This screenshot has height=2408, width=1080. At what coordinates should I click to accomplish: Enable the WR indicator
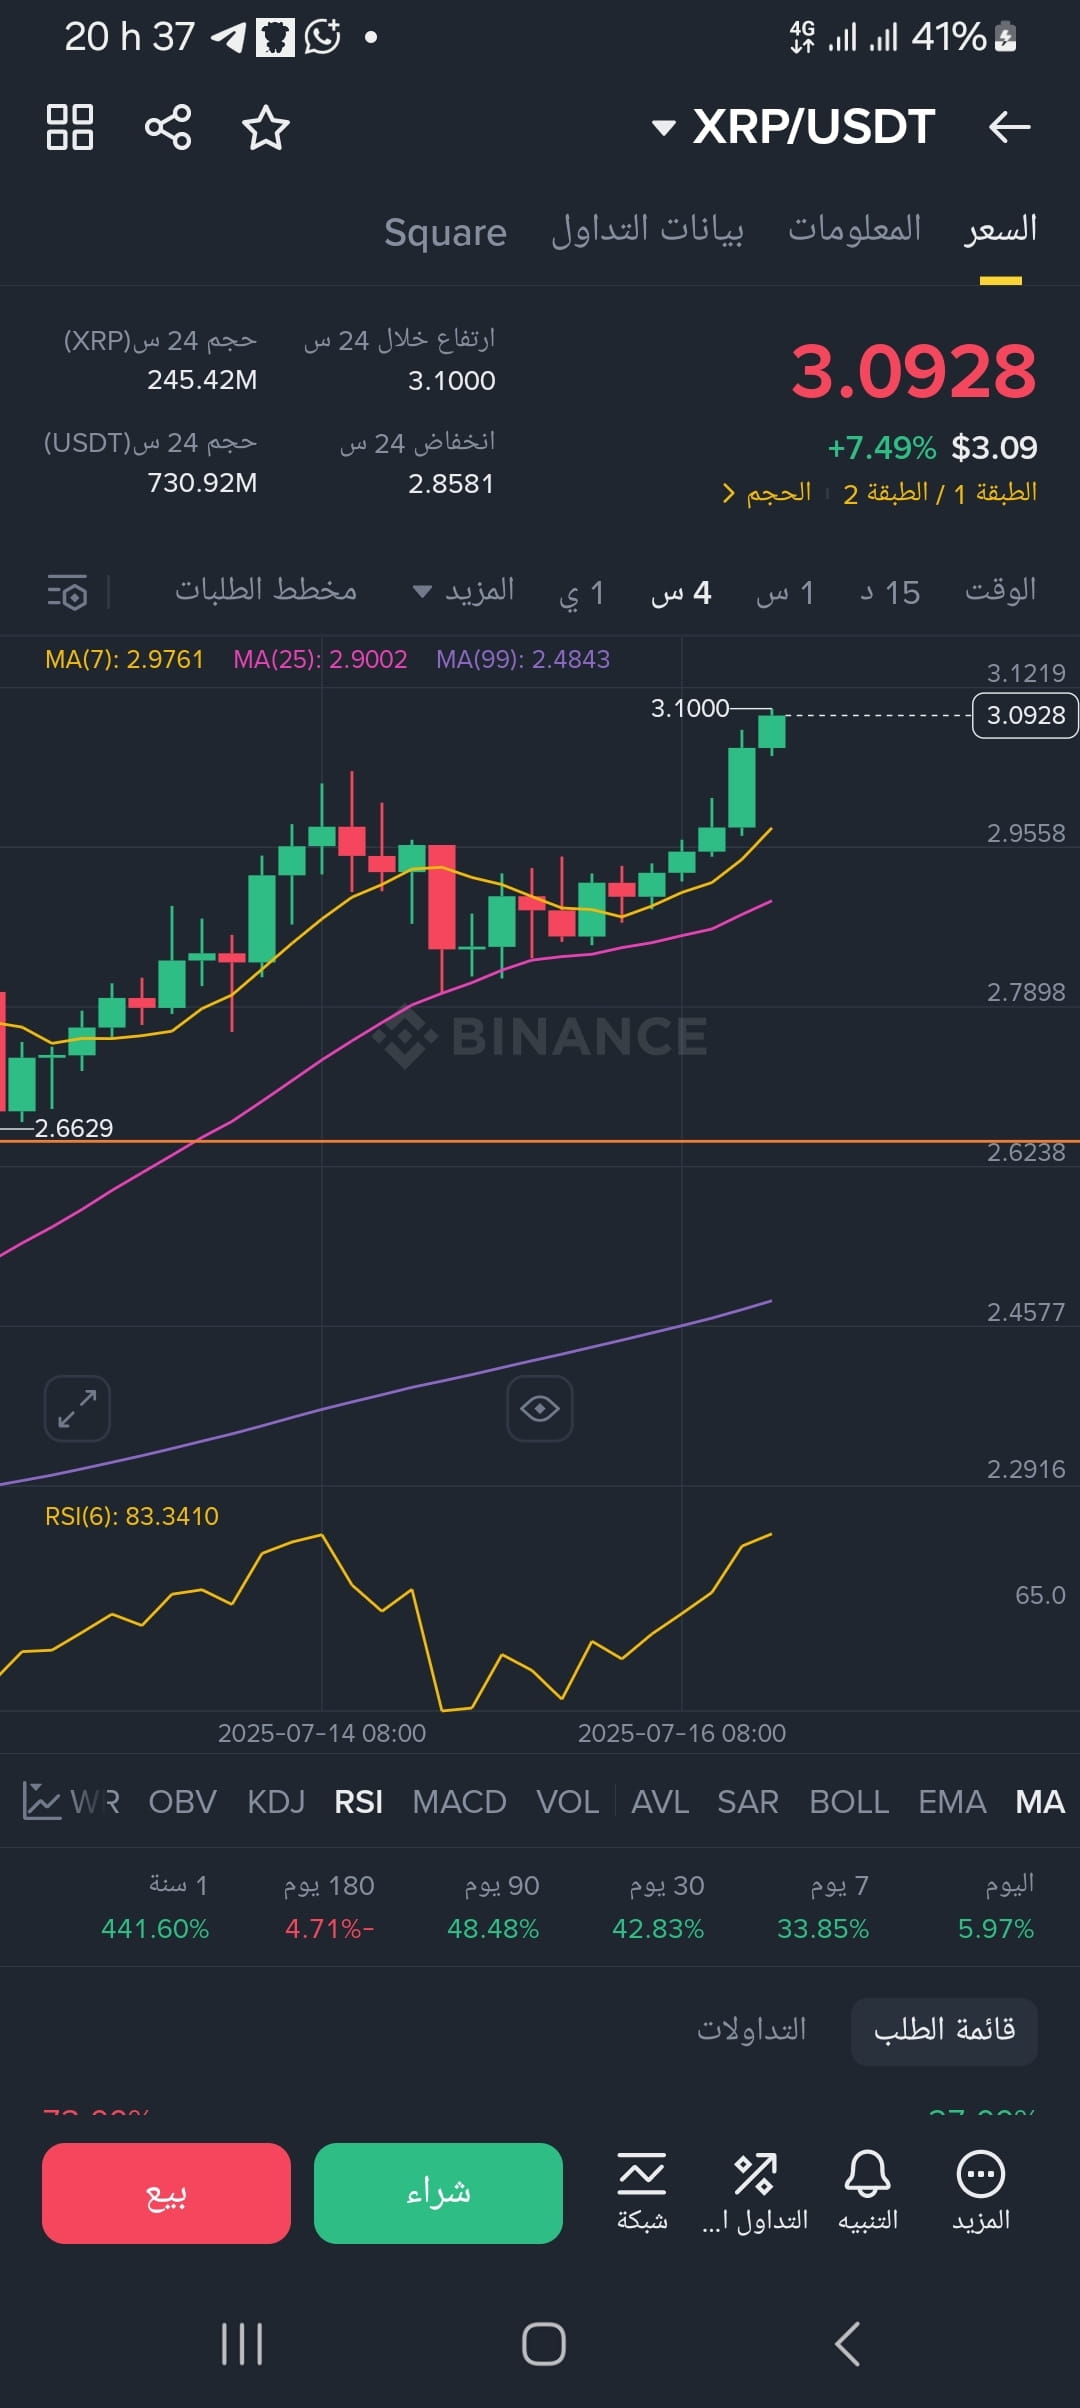click(95, 1802)
